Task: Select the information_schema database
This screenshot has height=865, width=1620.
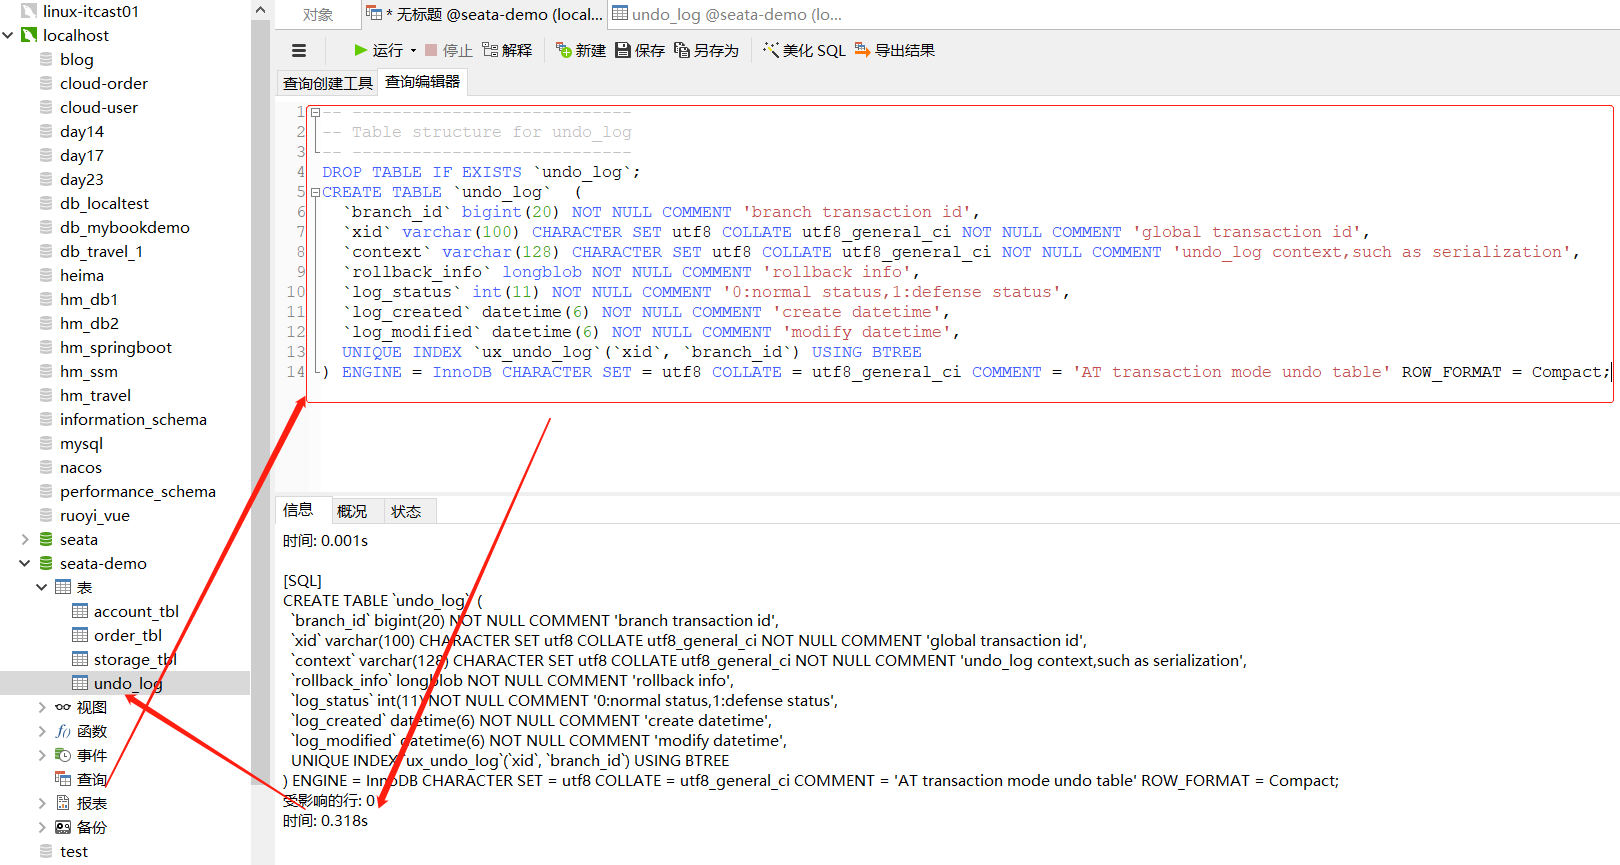Action: click(133, 419)
